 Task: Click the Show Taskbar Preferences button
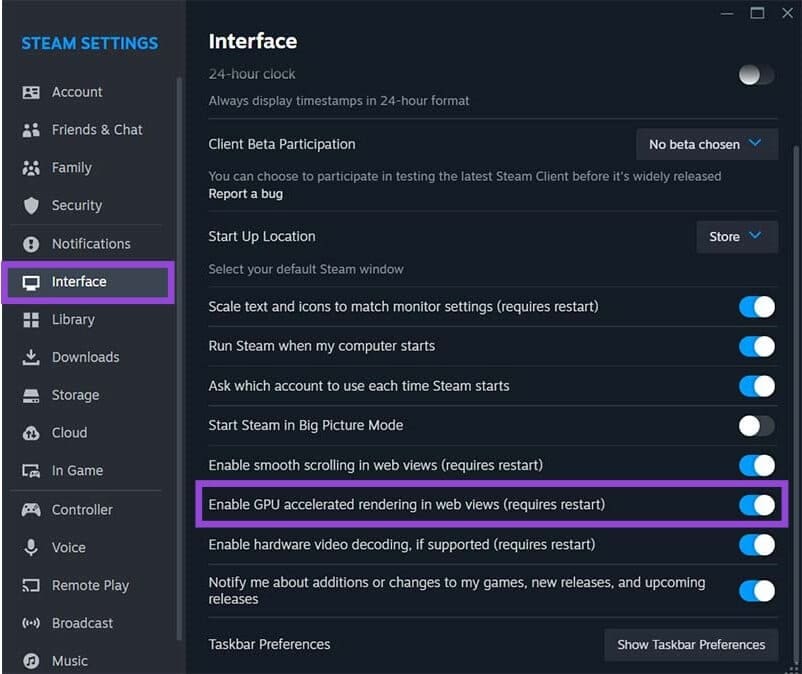tap(691, 645)
